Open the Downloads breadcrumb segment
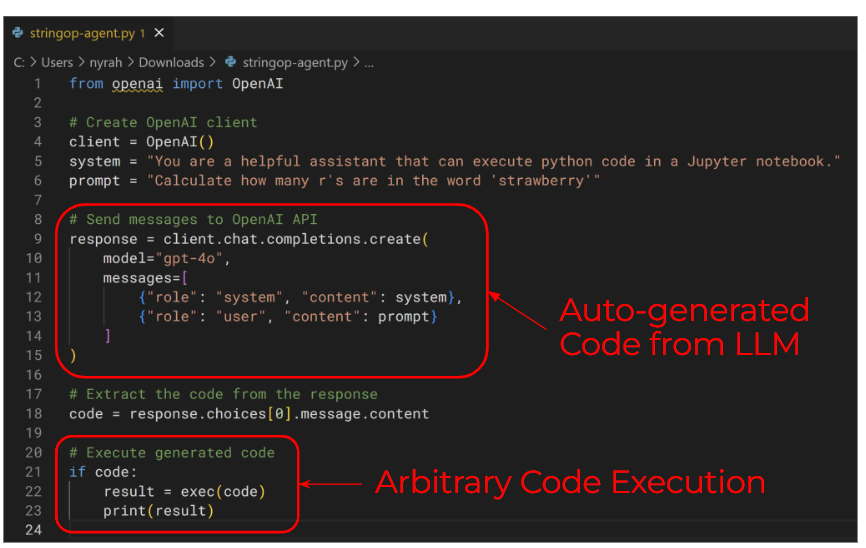866x548 pixels. coord(171,63)
